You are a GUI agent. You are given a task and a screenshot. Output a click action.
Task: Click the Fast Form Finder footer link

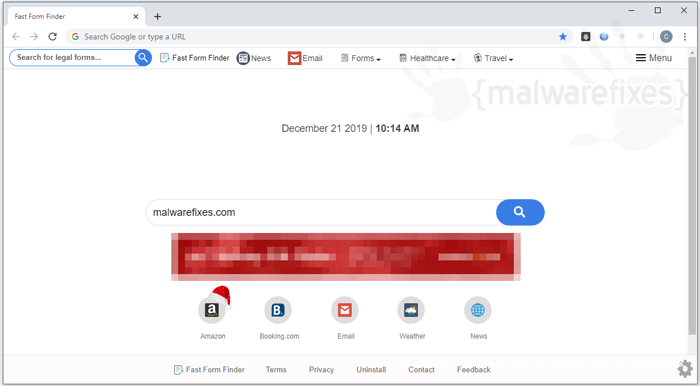[209, 369]
